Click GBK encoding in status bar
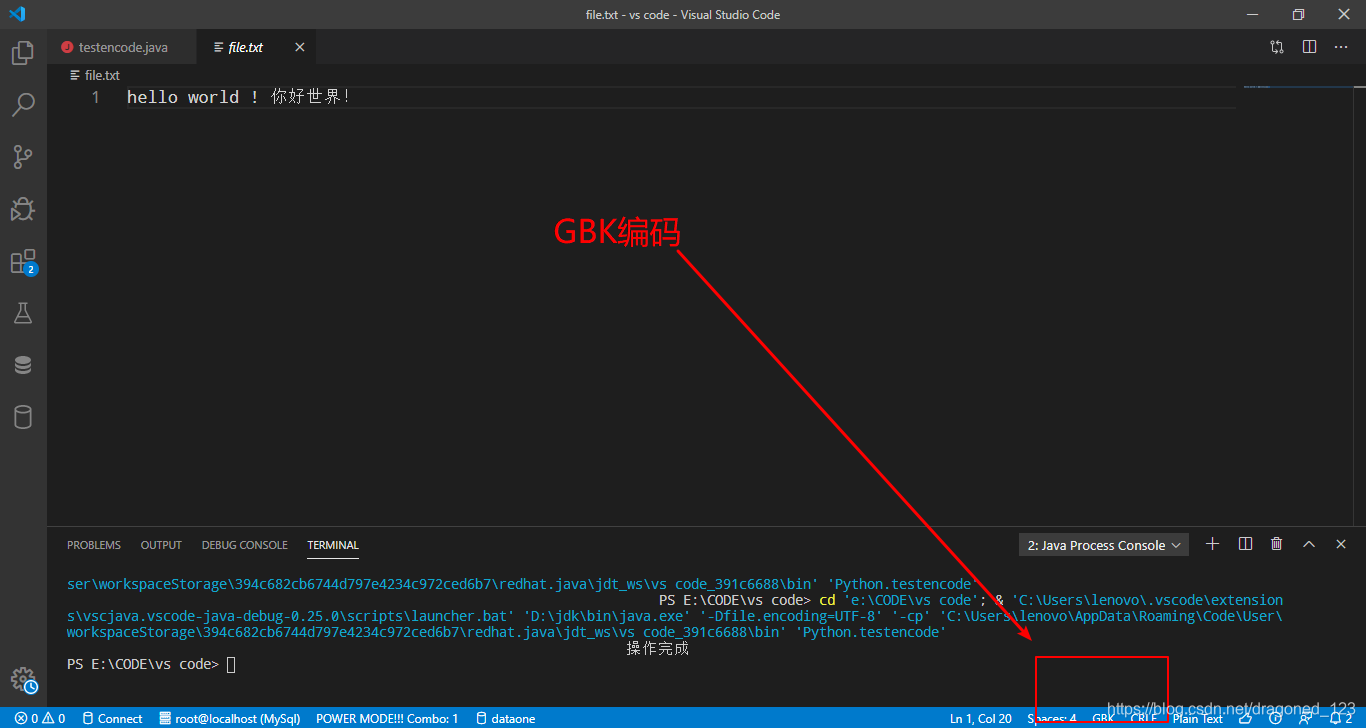 1103,718
